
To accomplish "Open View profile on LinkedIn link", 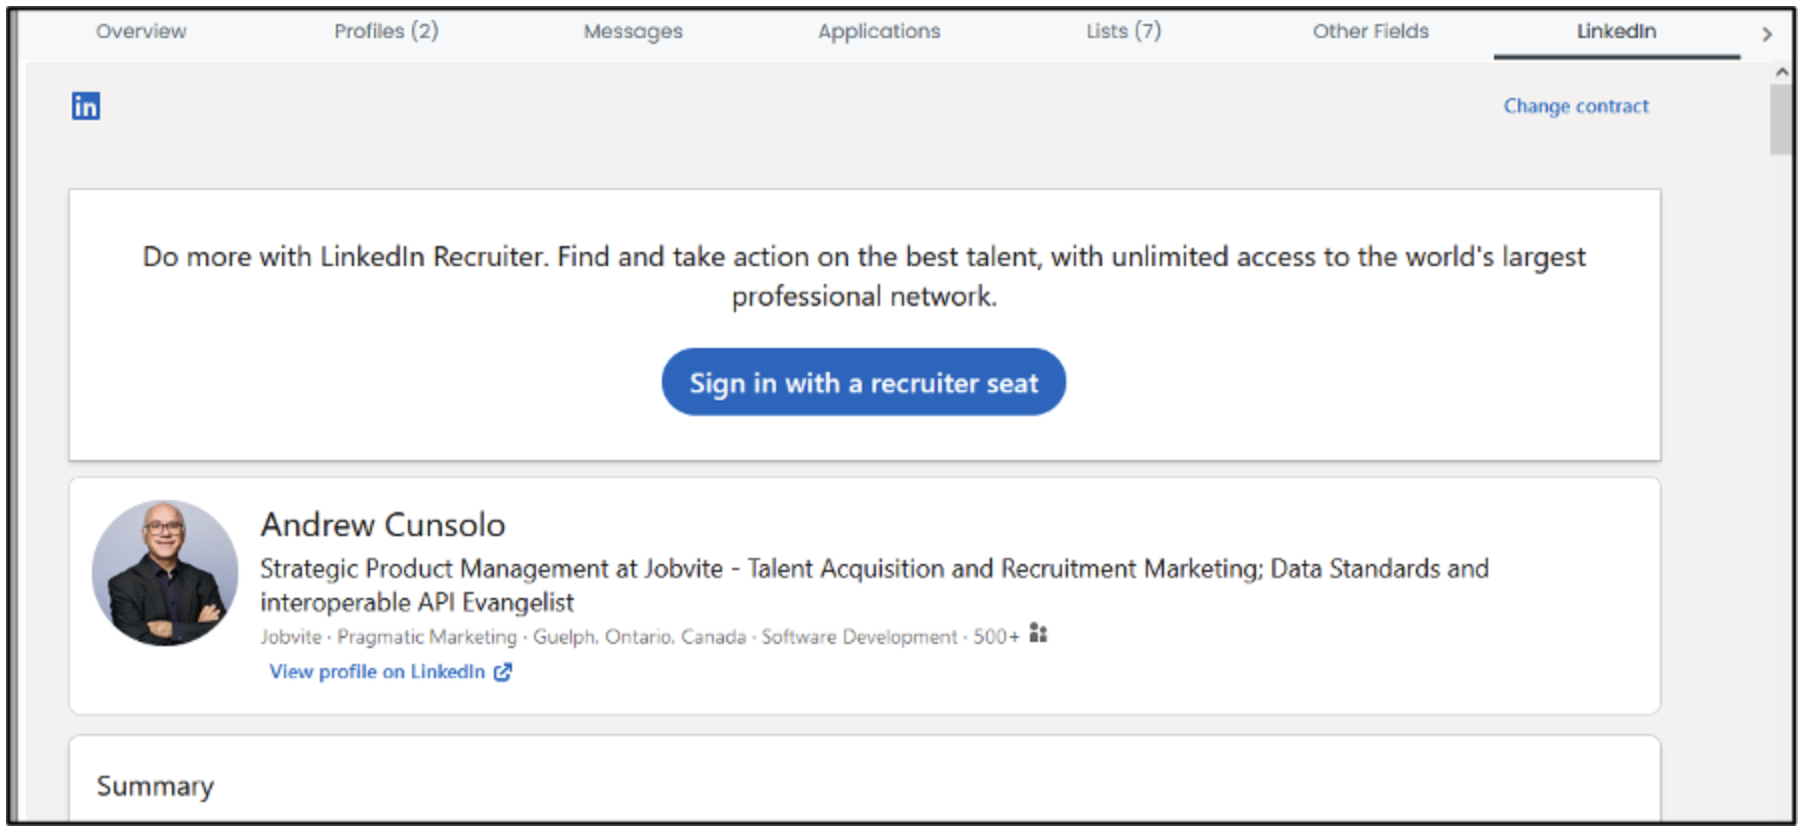I will [377, 672].
